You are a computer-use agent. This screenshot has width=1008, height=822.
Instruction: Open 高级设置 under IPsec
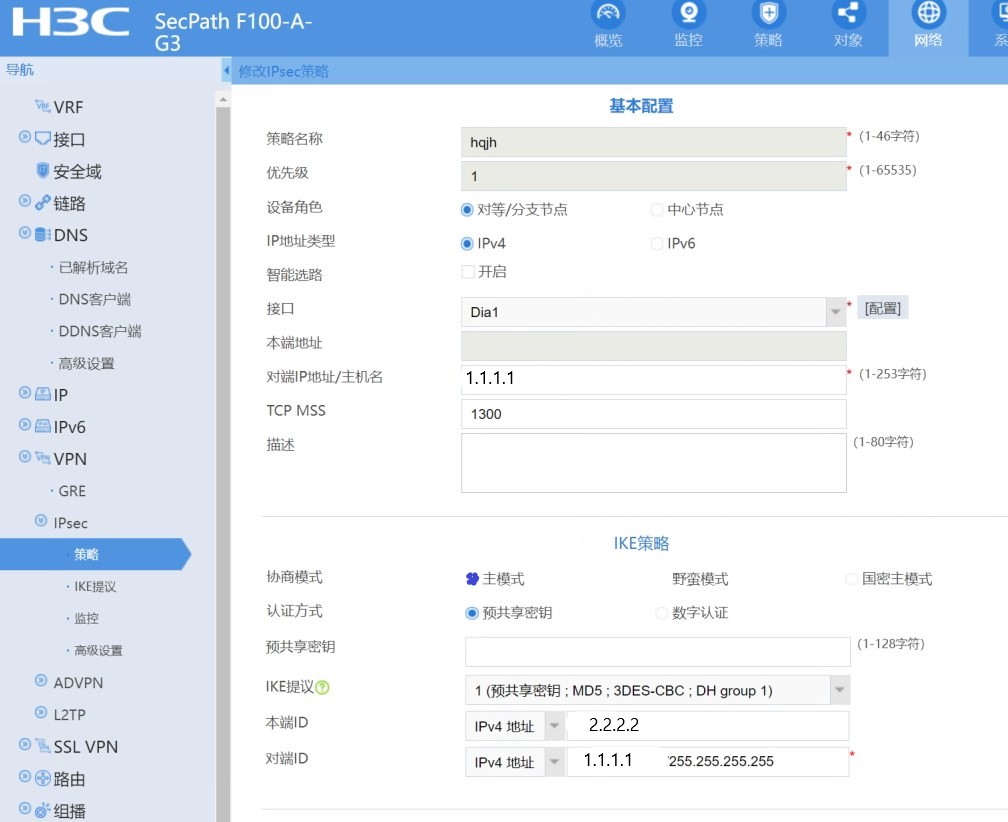click(98, 650)
